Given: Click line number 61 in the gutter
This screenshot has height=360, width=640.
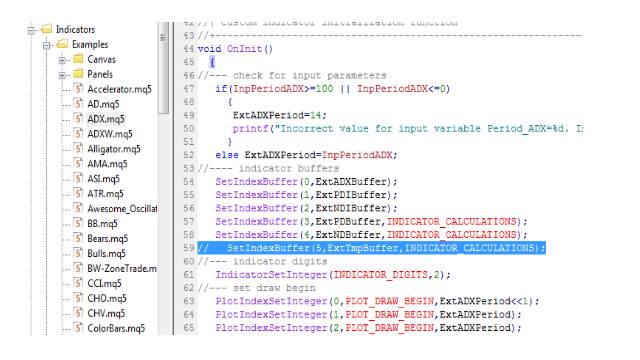Looking at the screenshot, I should click(189, 275).
